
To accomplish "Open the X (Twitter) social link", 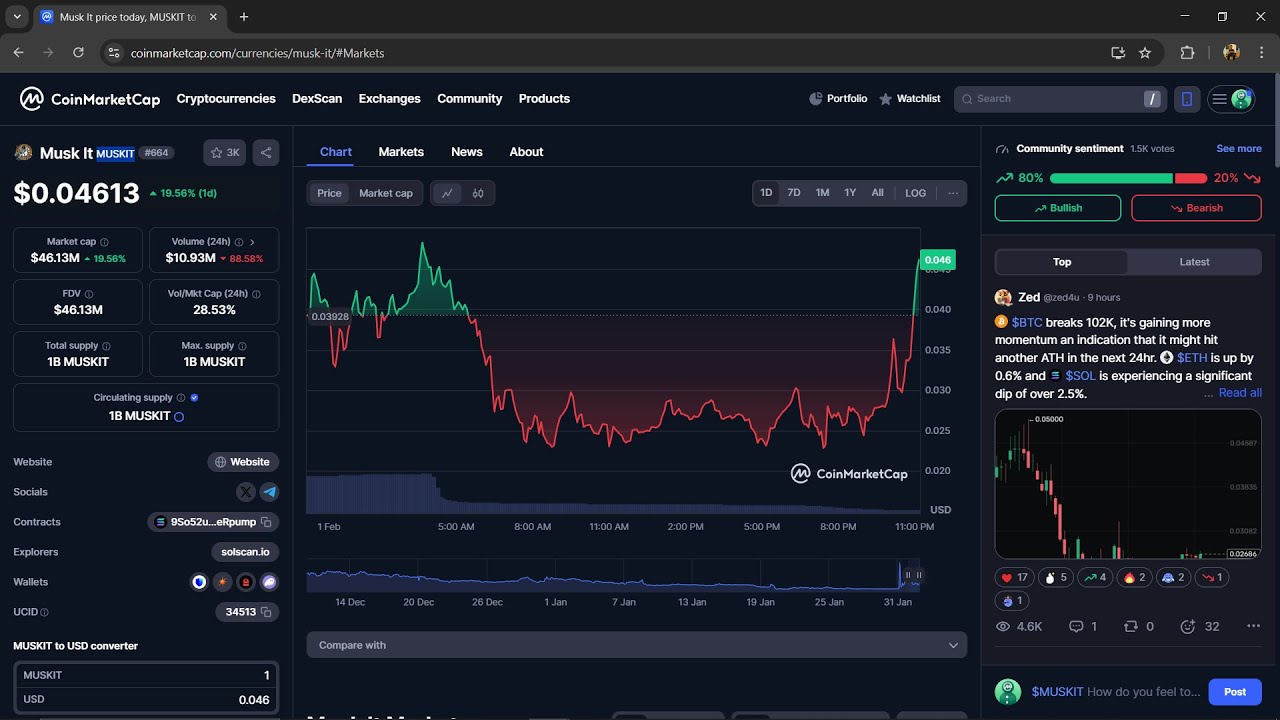I will [246, 492].
